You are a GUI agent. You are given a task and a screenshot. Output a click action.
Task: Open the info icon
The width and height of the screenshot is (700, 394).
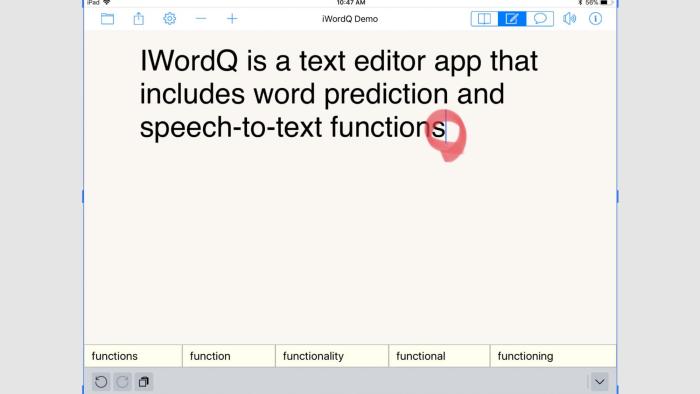(x=596, y=19)
